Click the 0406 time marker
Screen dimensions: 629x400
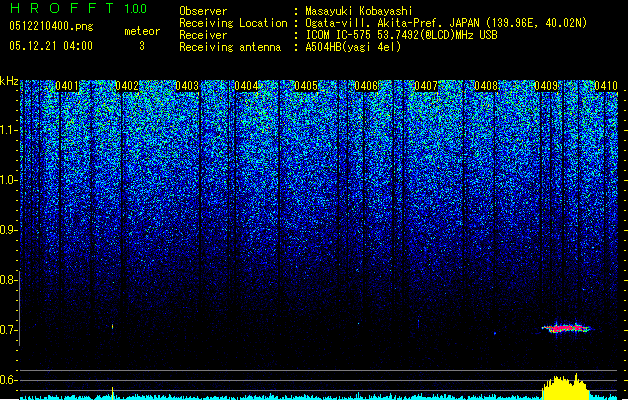click(x=366, y=86)
